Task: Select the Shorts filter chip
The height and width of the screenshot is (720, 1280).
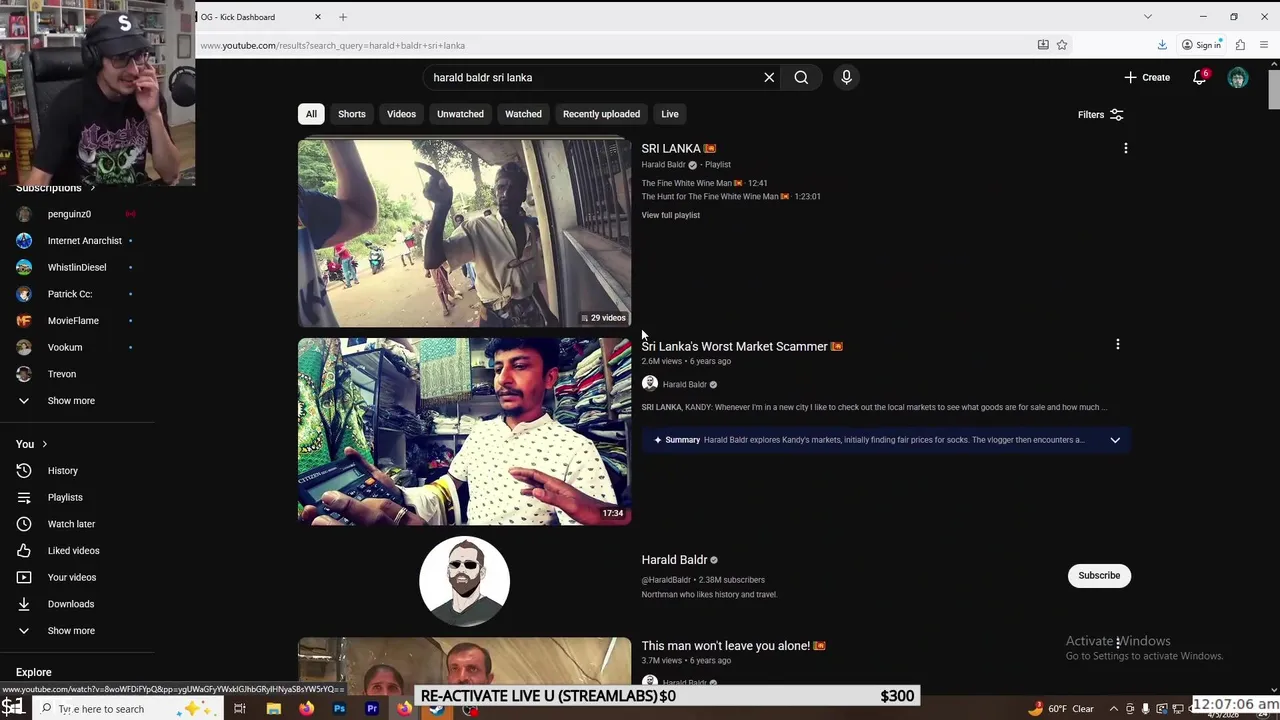Action: point(352,114)
